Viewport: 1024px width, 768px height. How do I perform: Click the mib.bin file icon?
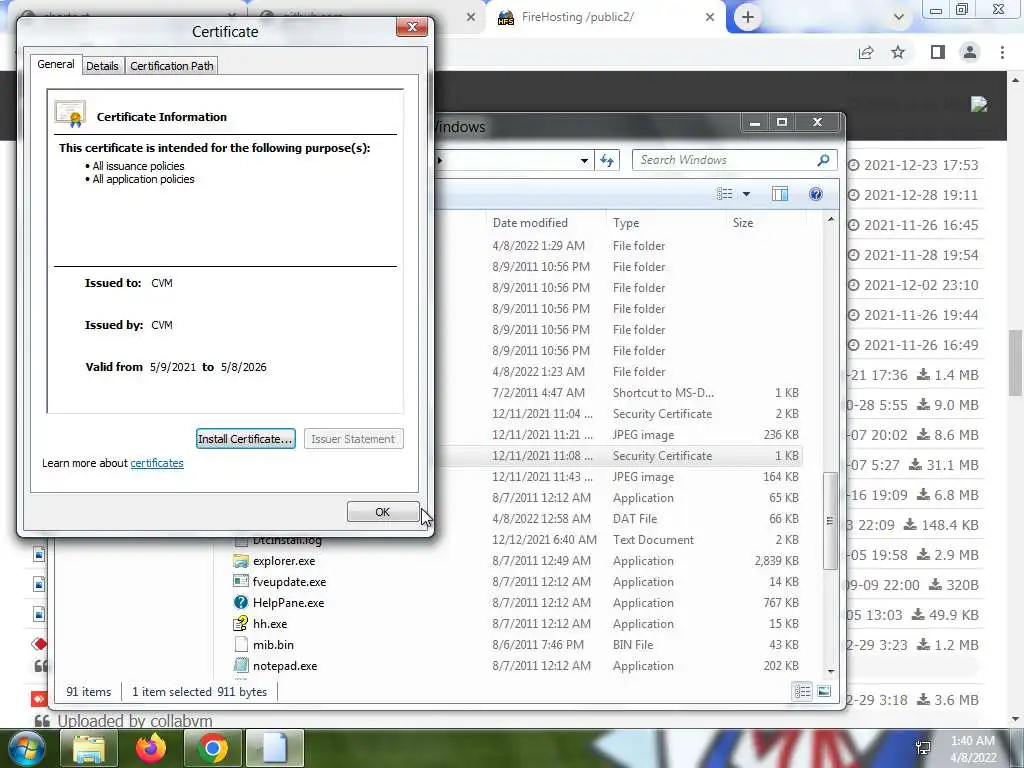coord(241,645)
